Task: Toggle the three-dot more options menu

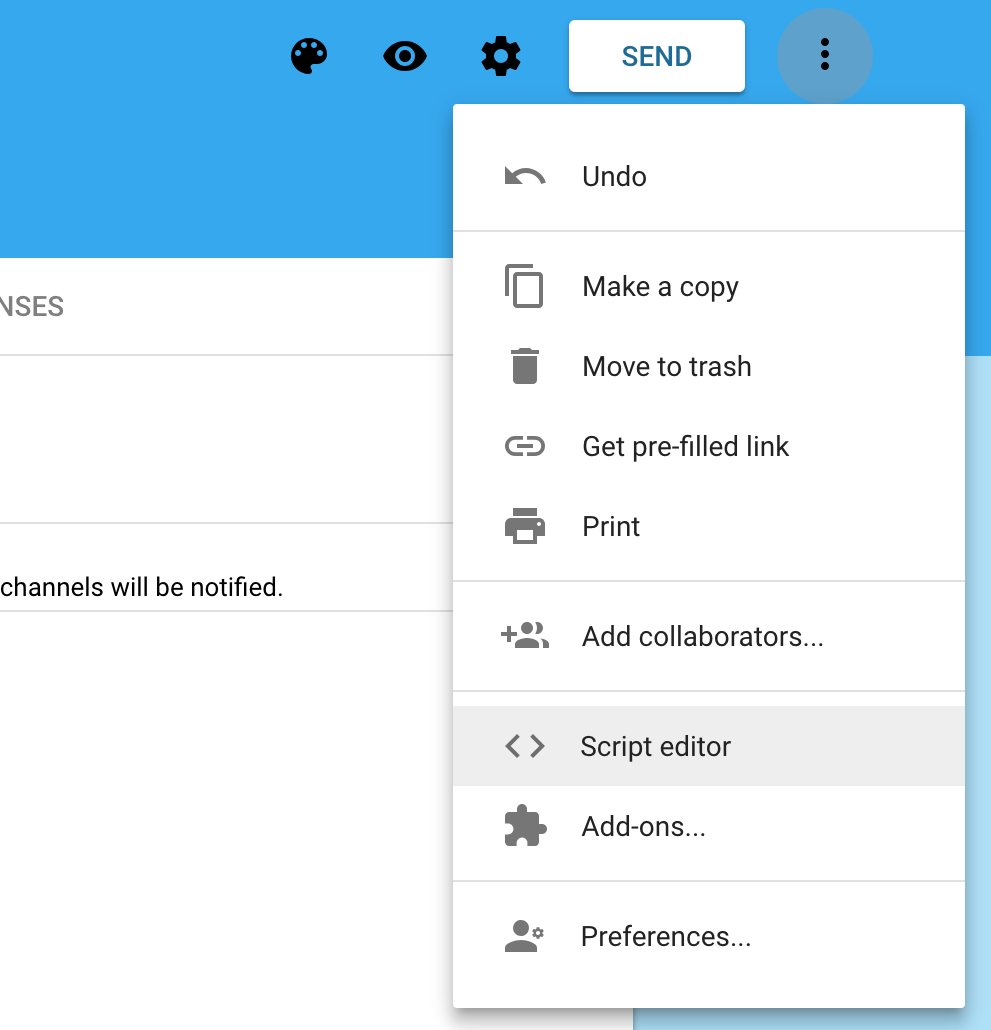Action: (x=824, y=55)
